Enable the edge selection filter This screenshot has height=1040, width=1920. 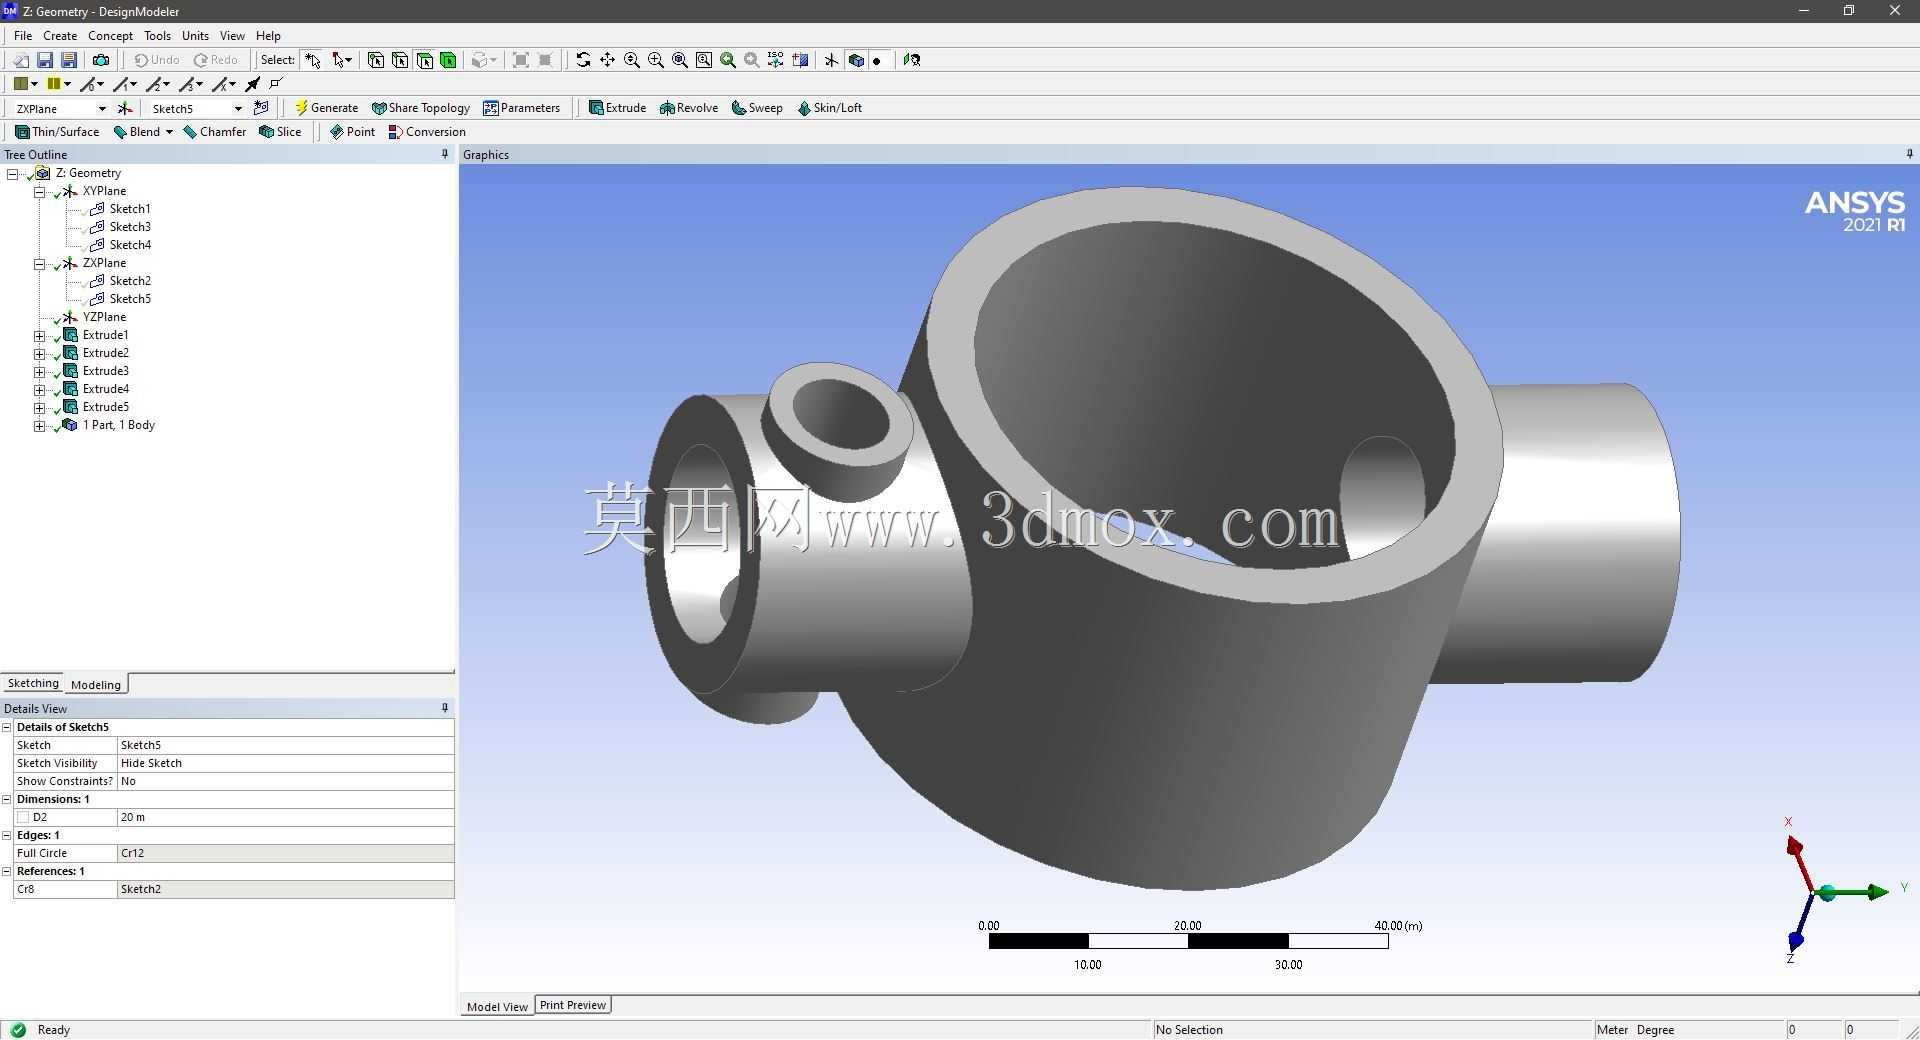tap(400, 60)
